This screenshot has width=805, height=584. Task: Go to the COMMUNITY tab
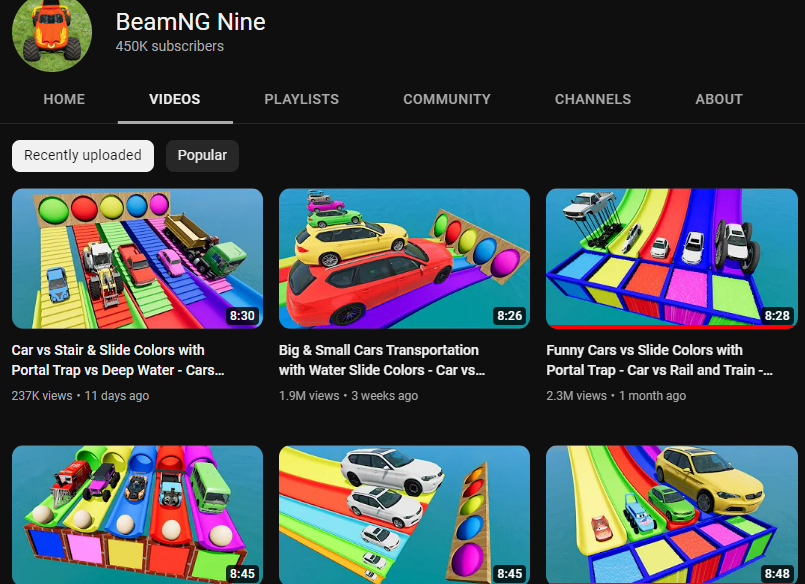pyautogui.click(x=447, y=99)
